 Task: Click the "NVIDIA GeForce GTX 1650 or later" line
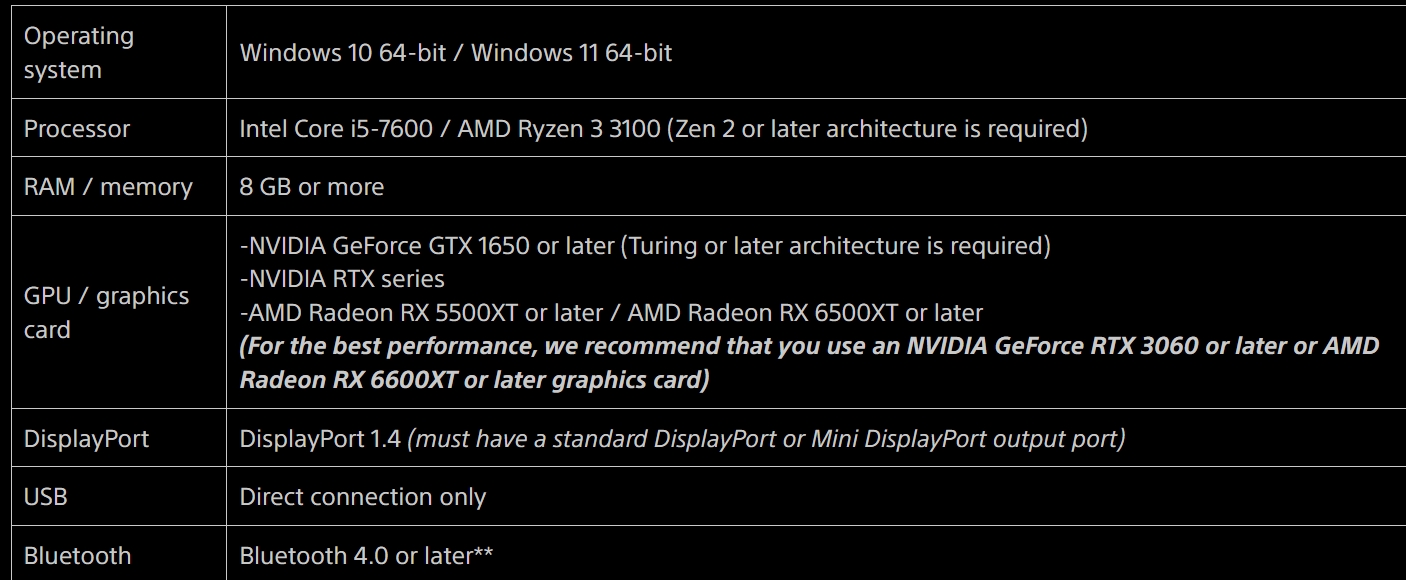pos(426,245)
